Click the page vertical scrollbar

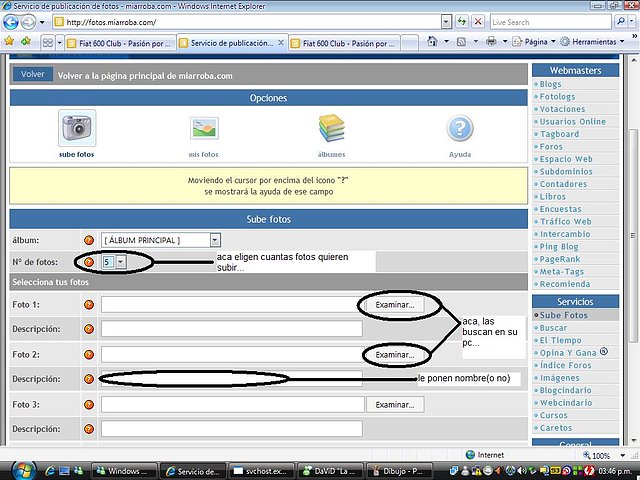(633, 236)
